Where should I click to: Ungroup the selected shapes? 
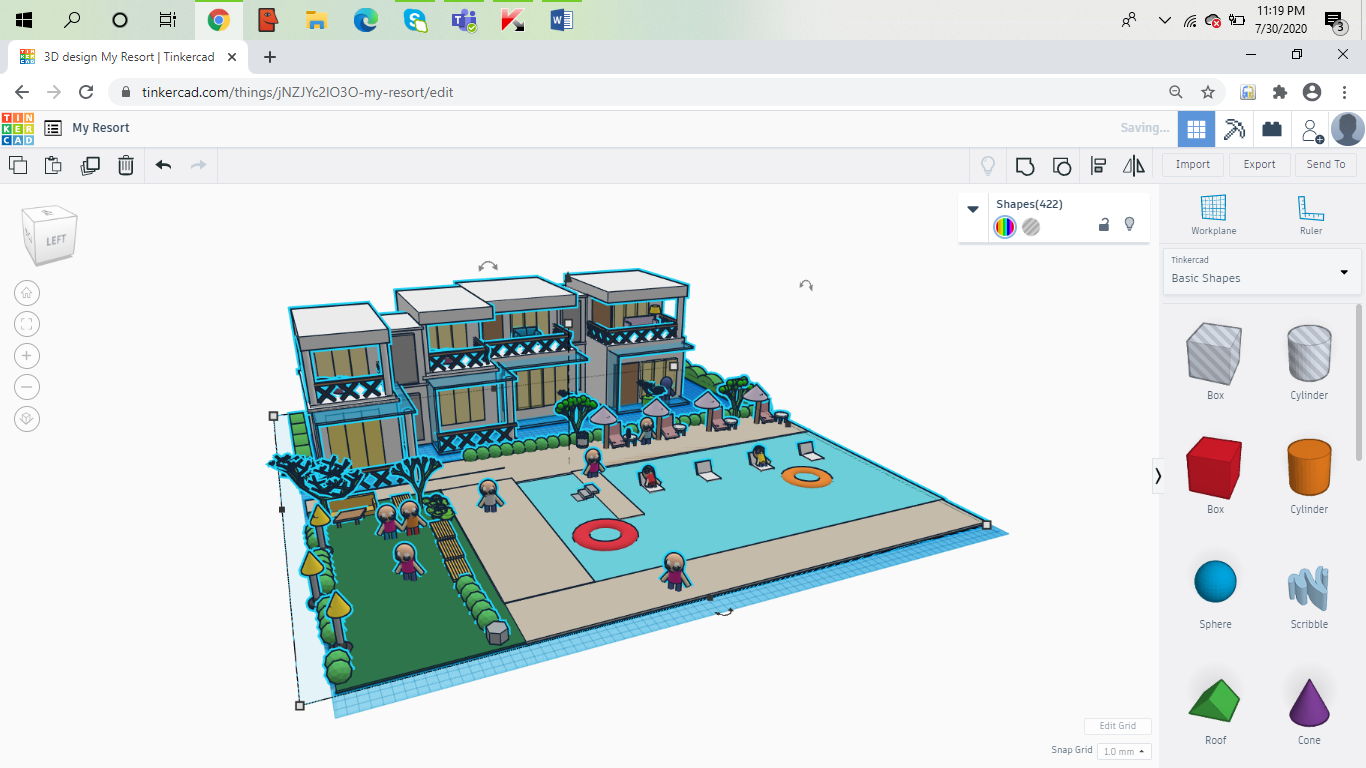pos(1062,165)
